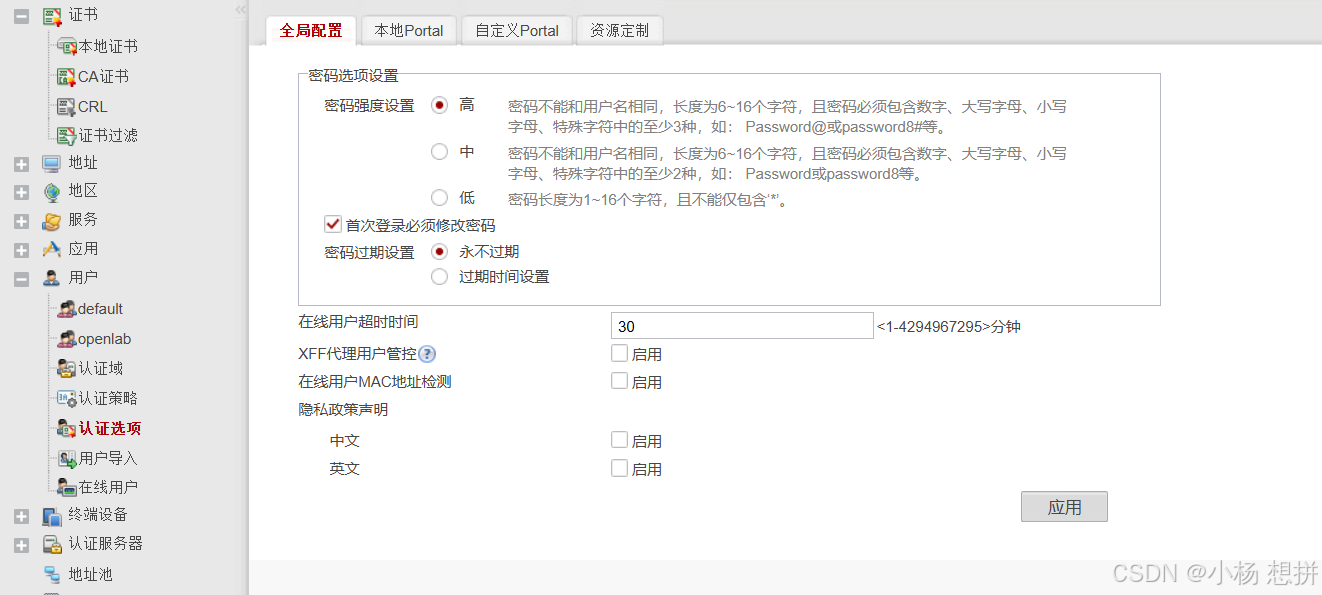Open CA证书 in the sidebar
The height and width of the screenshot is (595, 1322).
(104, 77)
